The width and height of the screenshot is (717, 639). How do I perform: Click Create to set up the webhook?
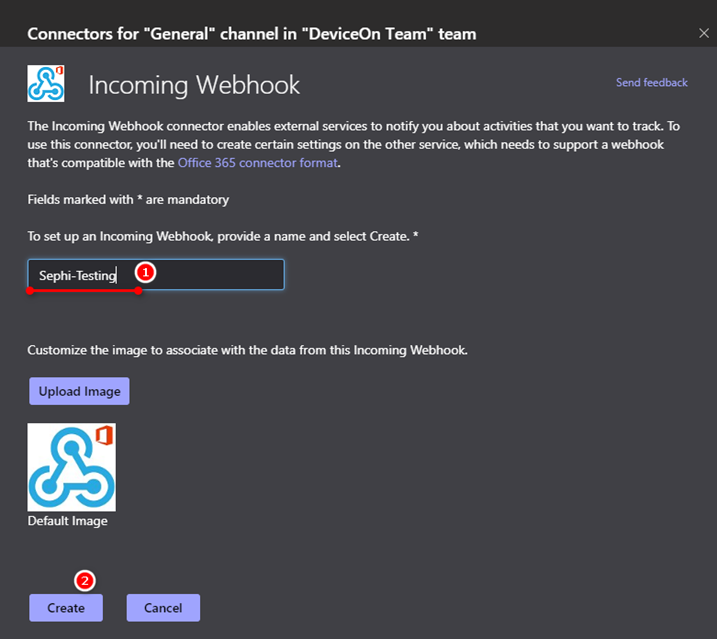[x=65, y=608]
